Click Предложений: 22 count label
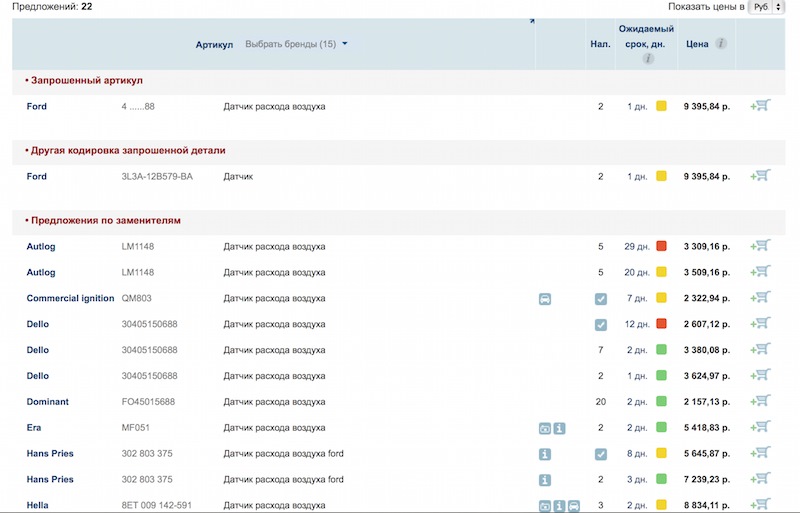 coord(52,7)
